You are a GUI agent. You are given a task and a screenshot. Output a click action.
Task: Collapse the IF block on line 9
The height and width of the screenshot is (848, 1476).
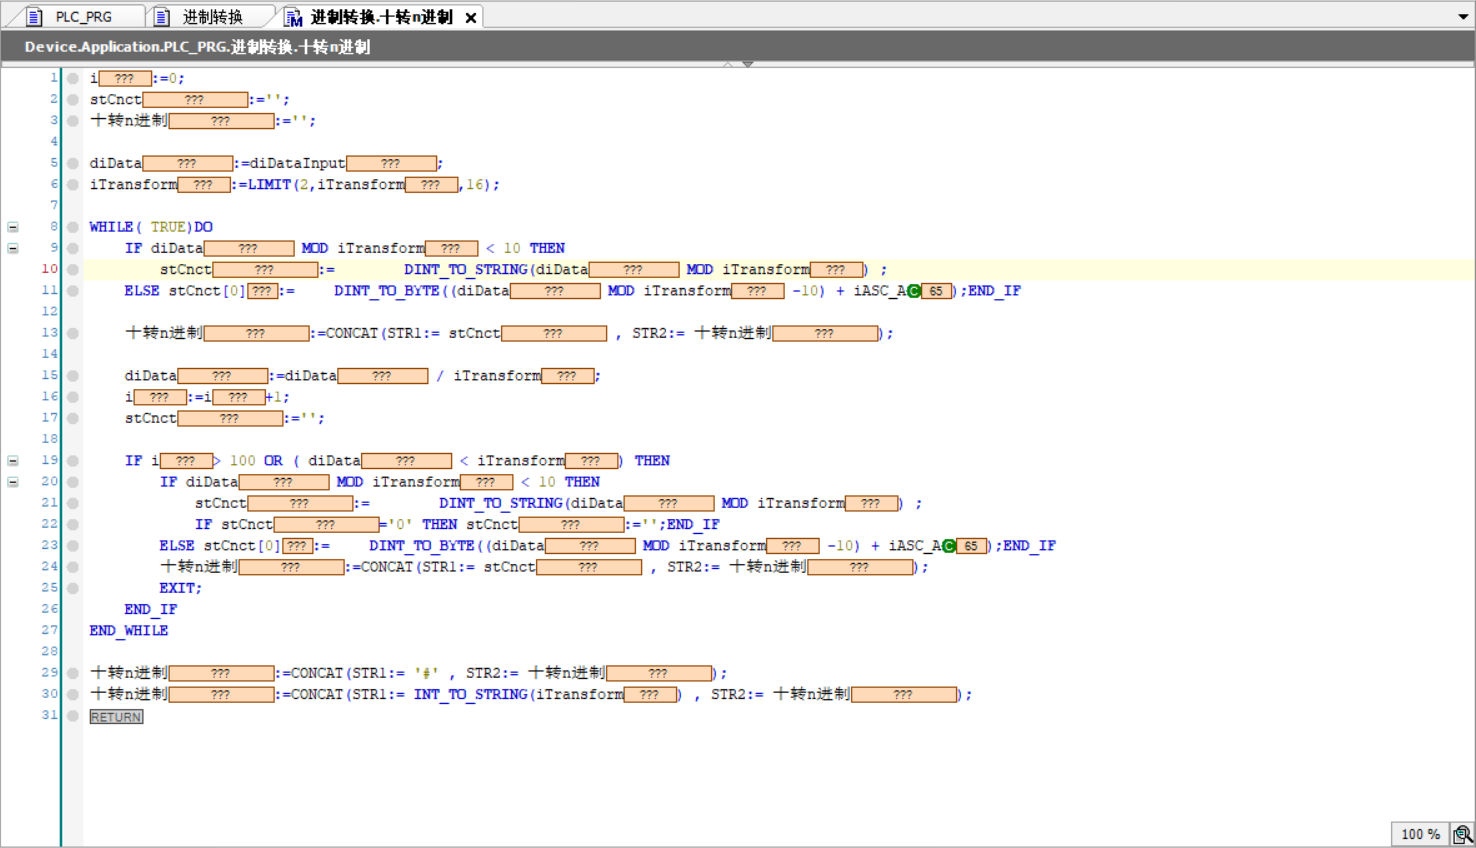[13, 248]
